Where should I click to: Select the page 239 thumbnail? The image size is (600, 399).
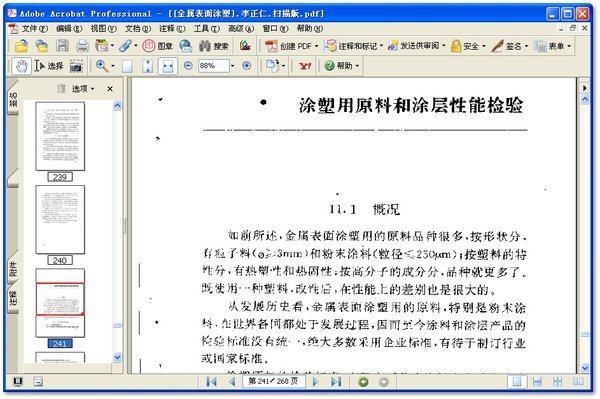point(60,136)
